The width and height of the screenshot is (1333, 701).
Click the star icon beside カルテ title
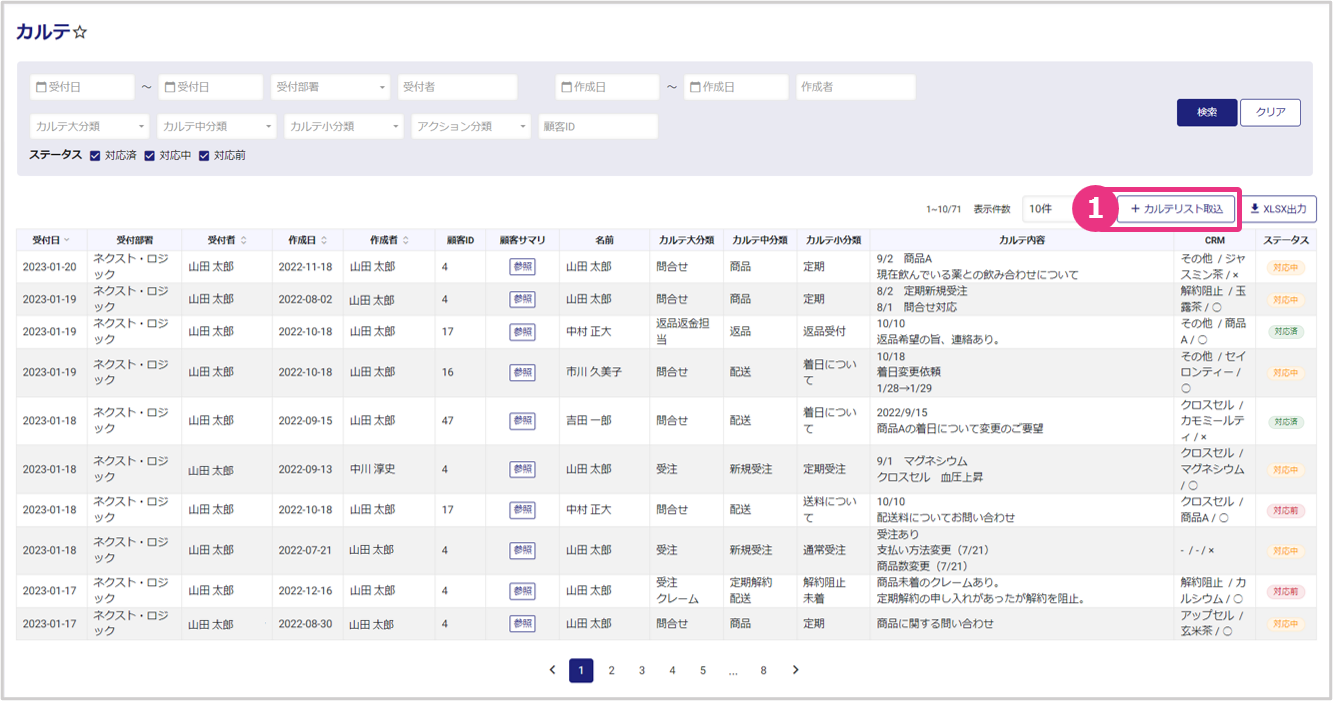(81, 33)
